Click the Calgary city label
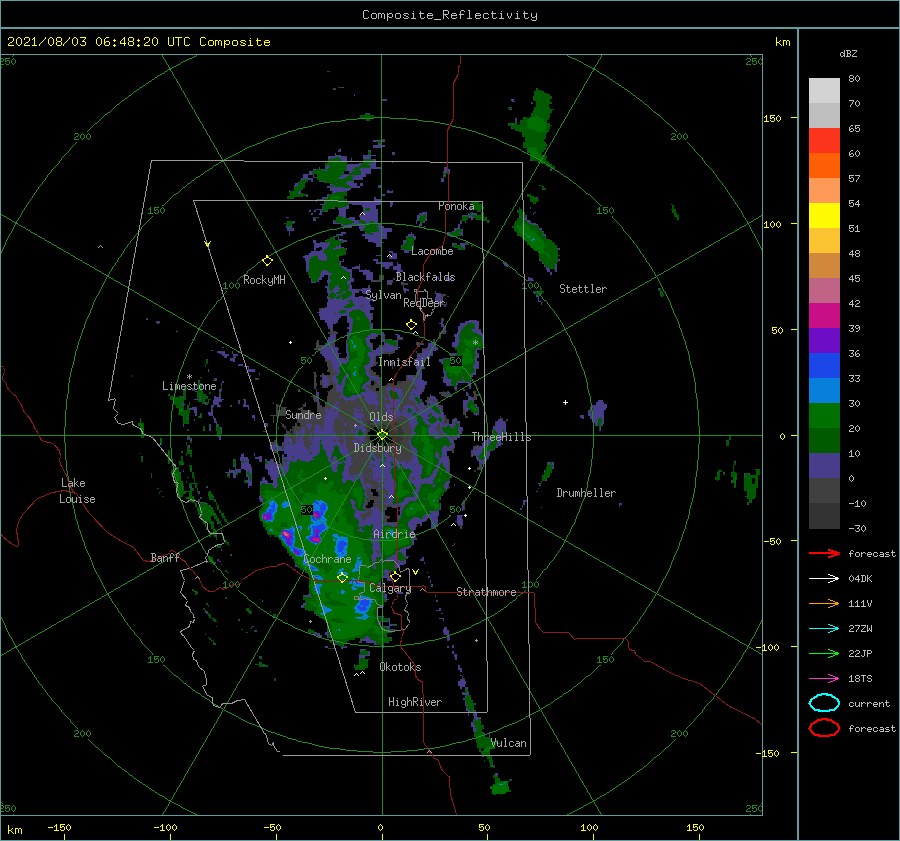900x841 pixels. click(x=390, y=588)
